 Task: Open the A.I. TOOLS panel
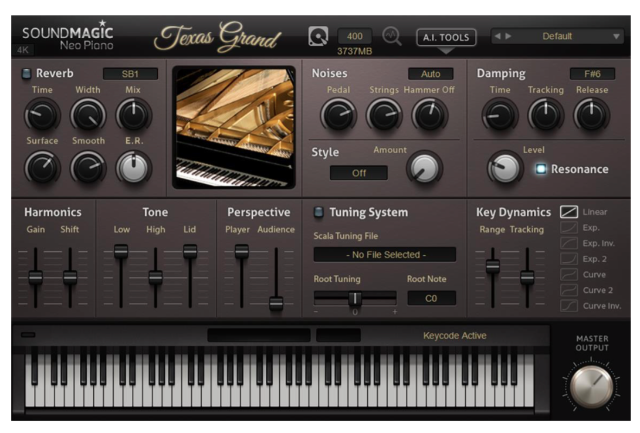coord(446,38)
